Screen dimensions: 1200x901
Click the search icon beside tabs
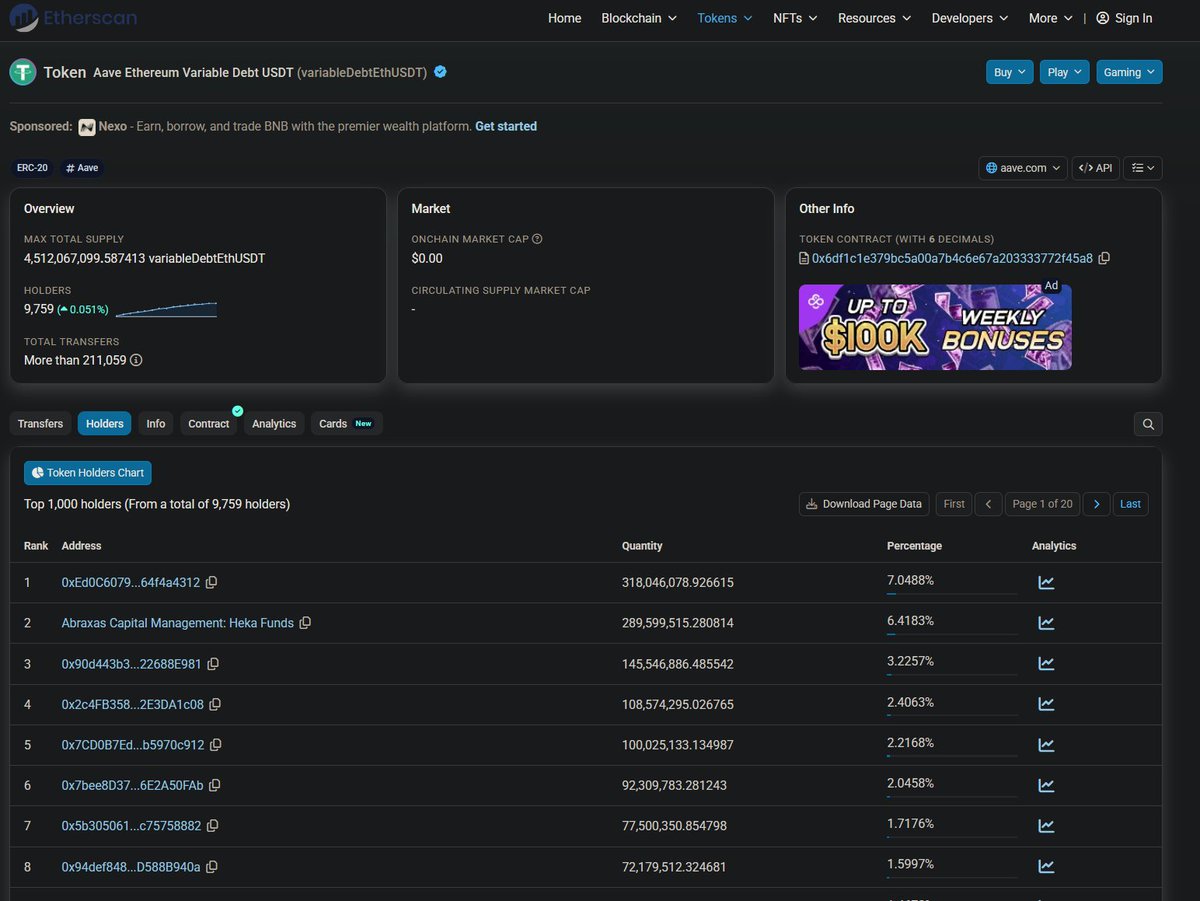(1148, 424)
